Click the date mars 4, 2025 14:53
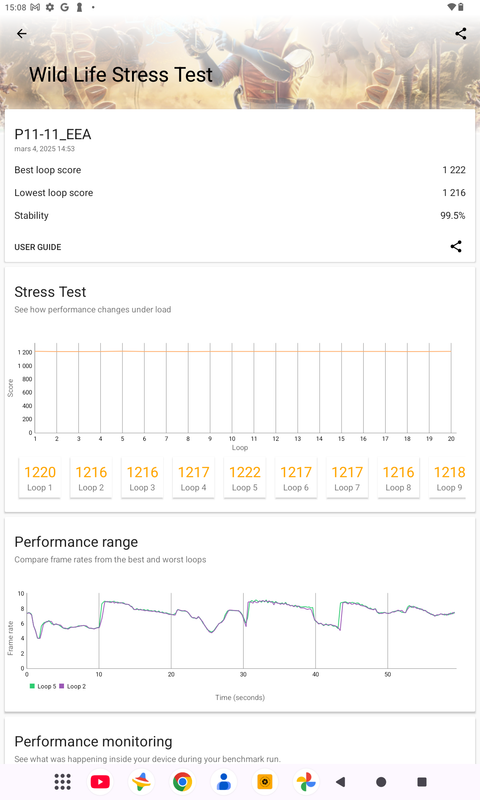 click(x=44, y=149)
